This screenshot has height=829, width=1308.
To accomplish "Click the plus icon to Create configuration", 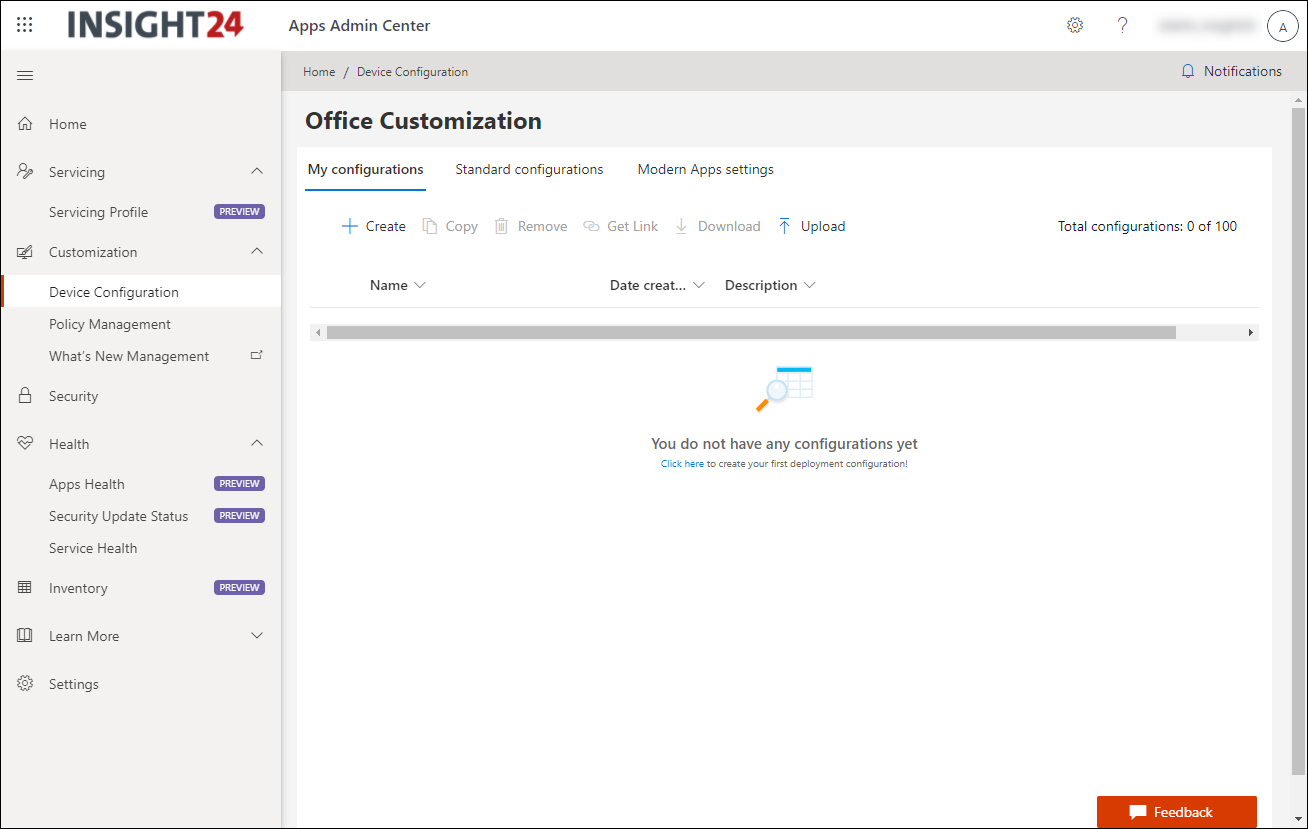I will [350, 226].
